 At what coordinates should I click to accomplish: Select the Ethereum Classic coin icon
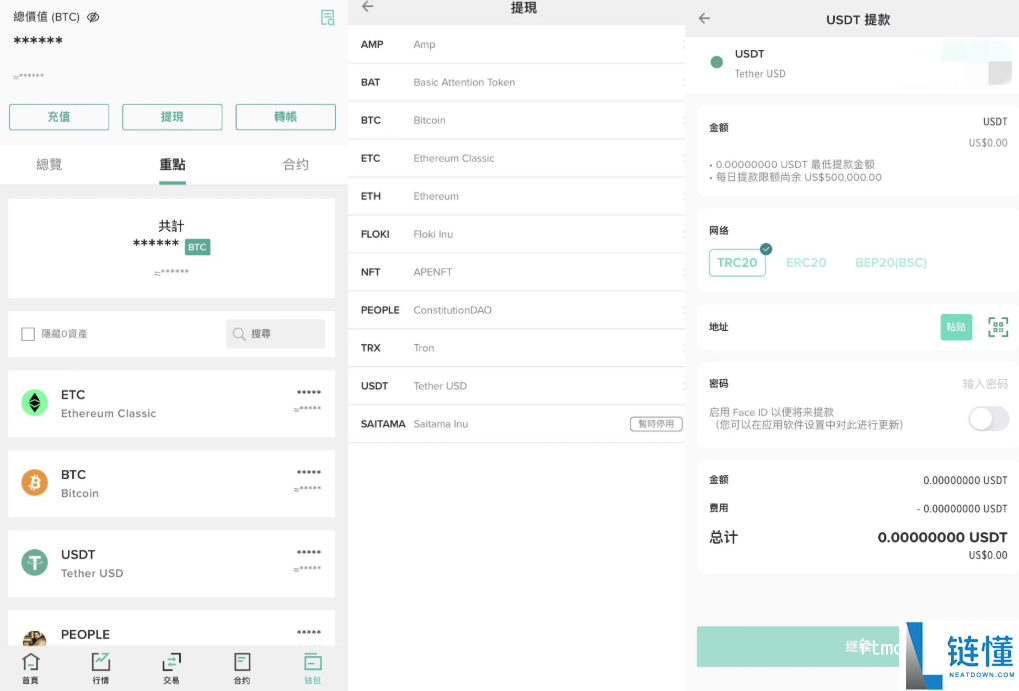[34, 403]
